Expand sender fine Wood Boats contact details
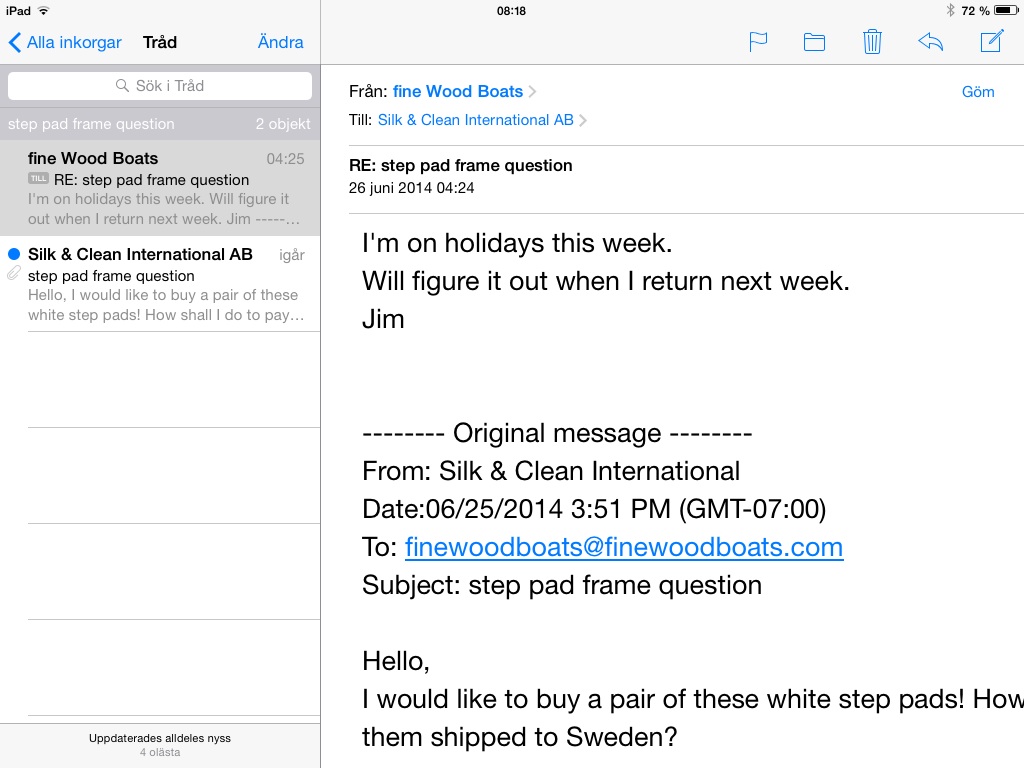The height and width of the screenshot is (768, 1024). pos(458,91)
